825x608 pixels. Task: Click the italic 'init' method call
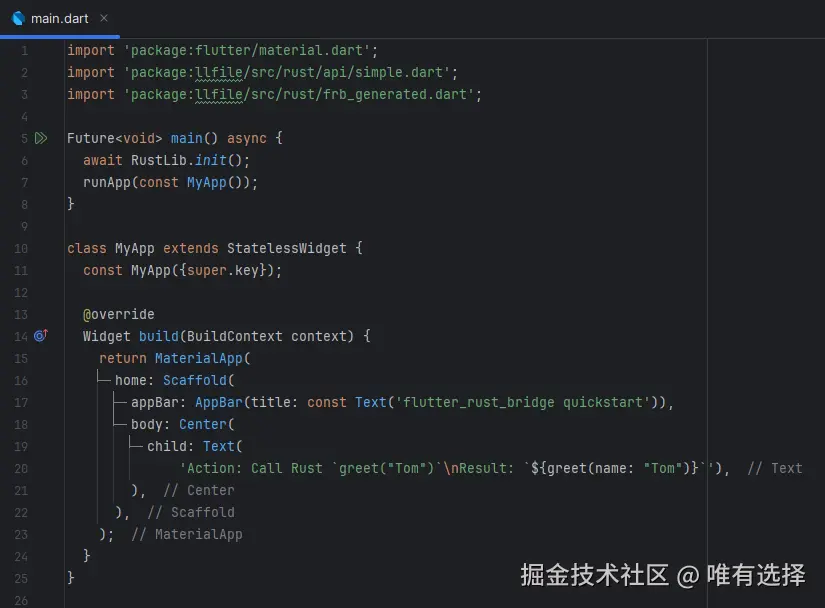click(x=210, y=160)
